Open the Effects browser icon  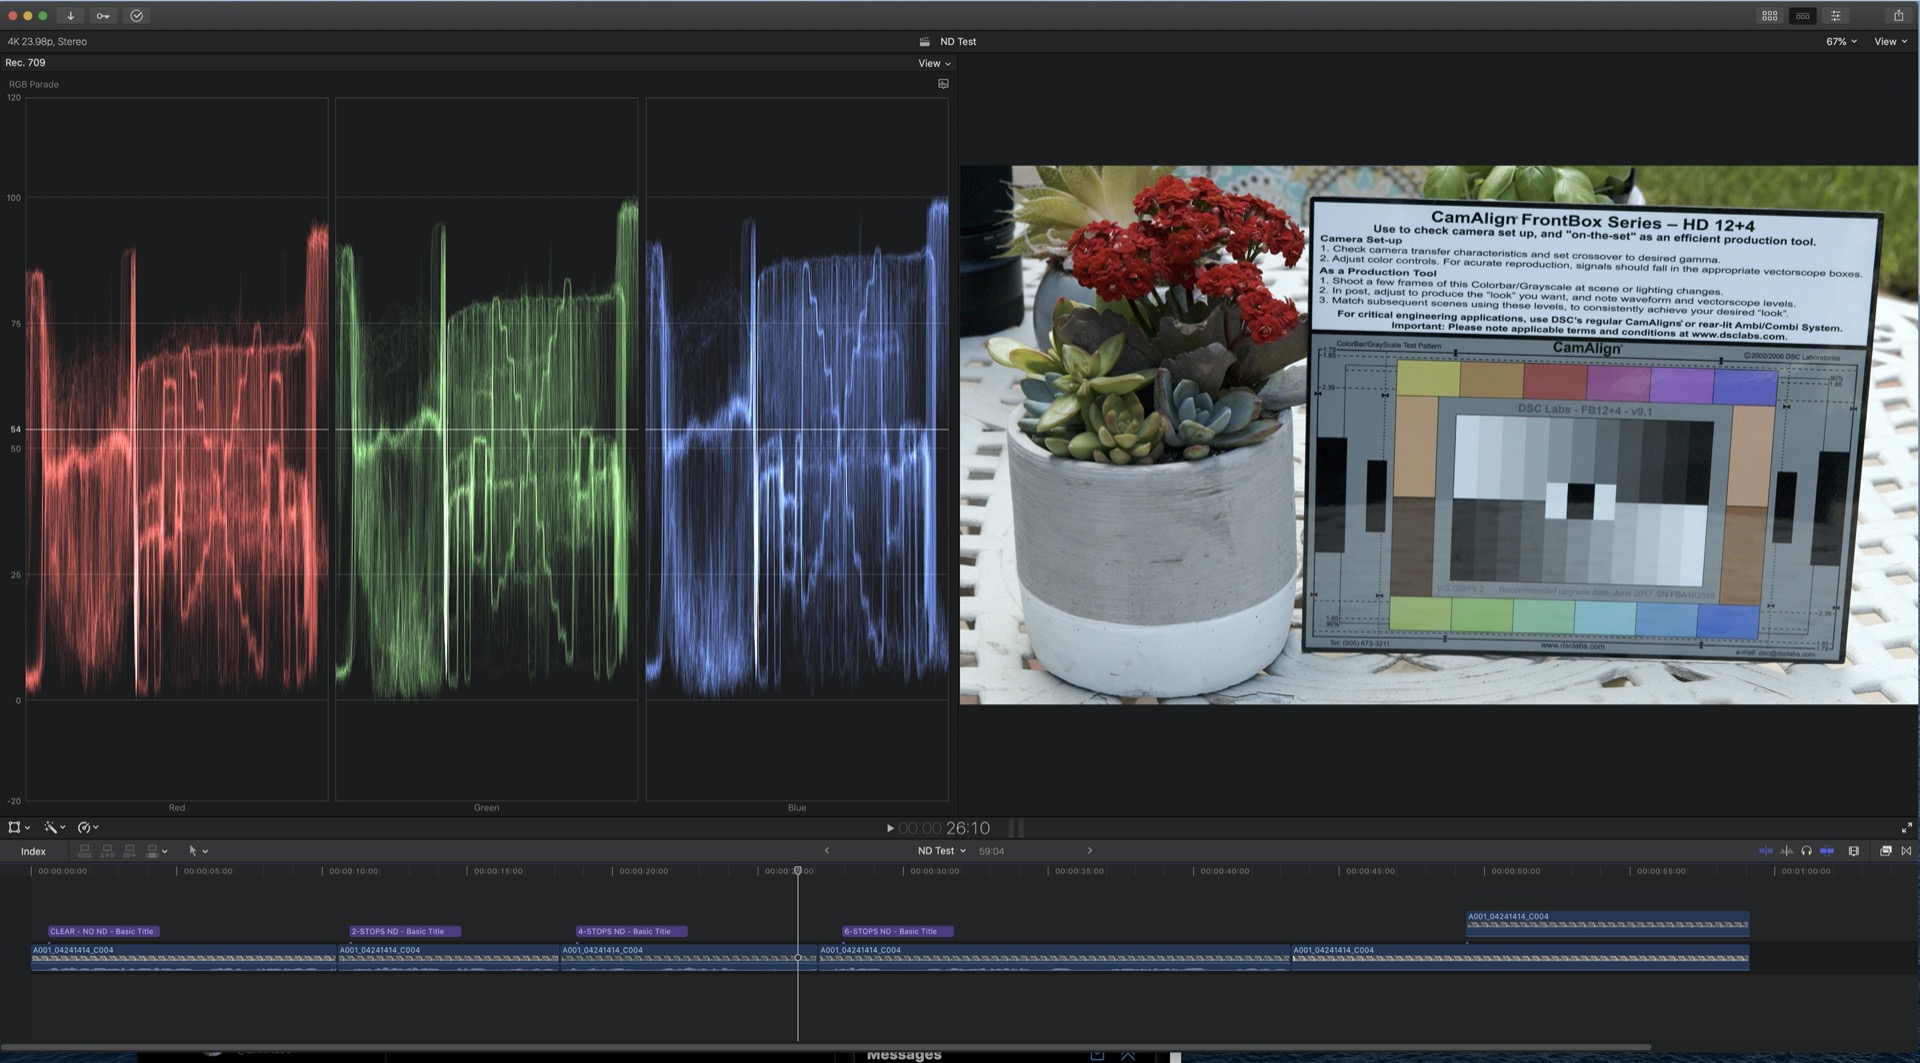click(x=1885, y=851)
